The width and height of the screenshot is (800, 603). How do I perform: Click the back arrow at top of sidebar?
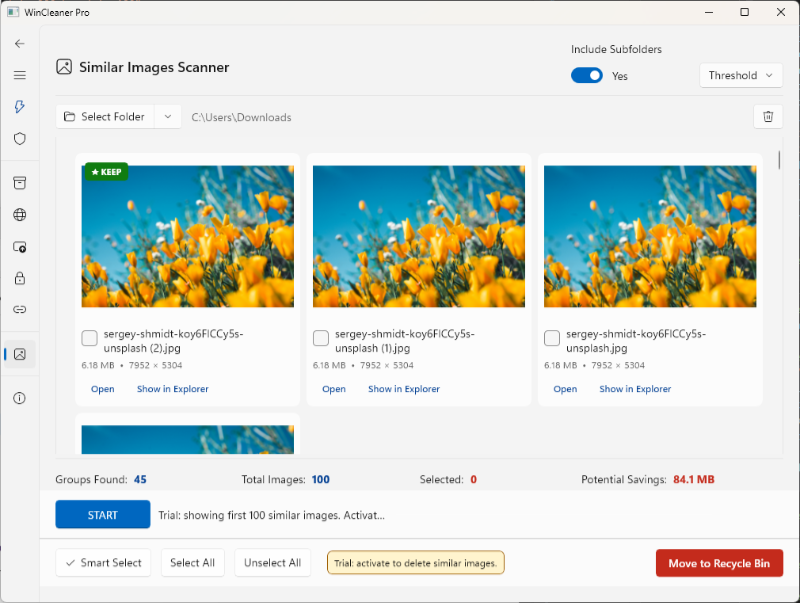(19, 43)
